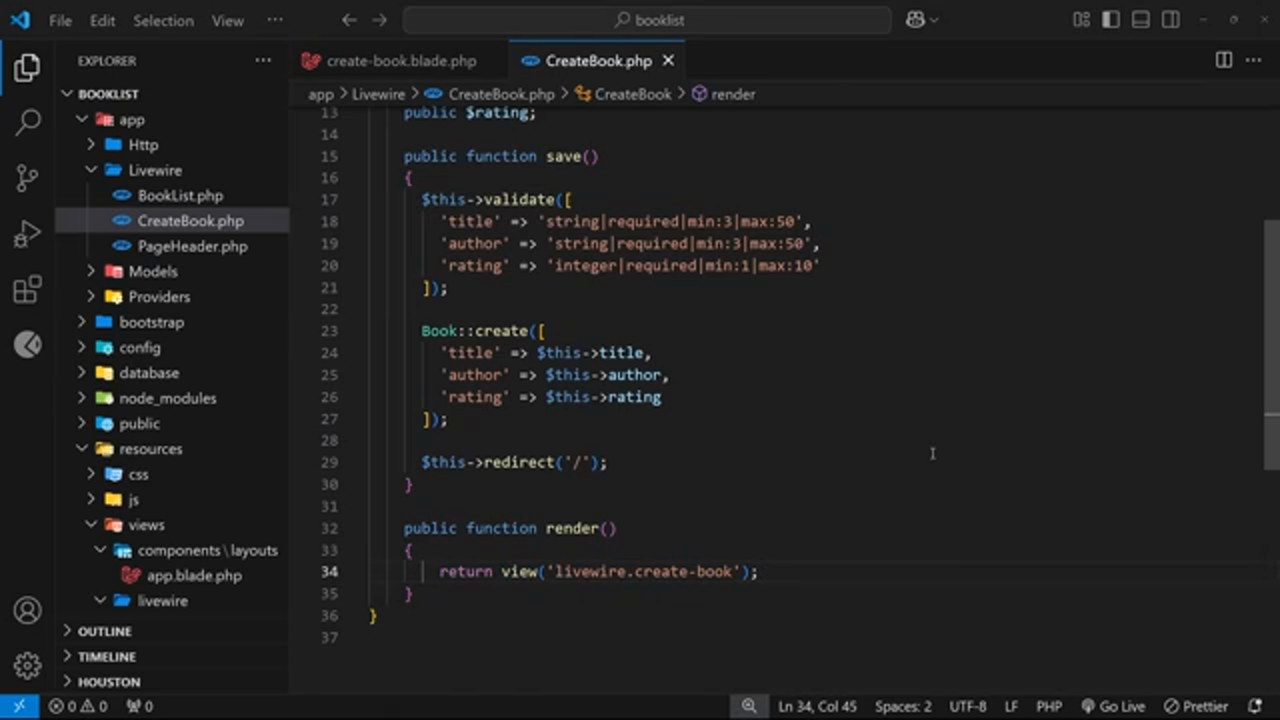Open the ports forwarded indicator in status bar
1280x720 pixels.
click(x=139, y=706)
